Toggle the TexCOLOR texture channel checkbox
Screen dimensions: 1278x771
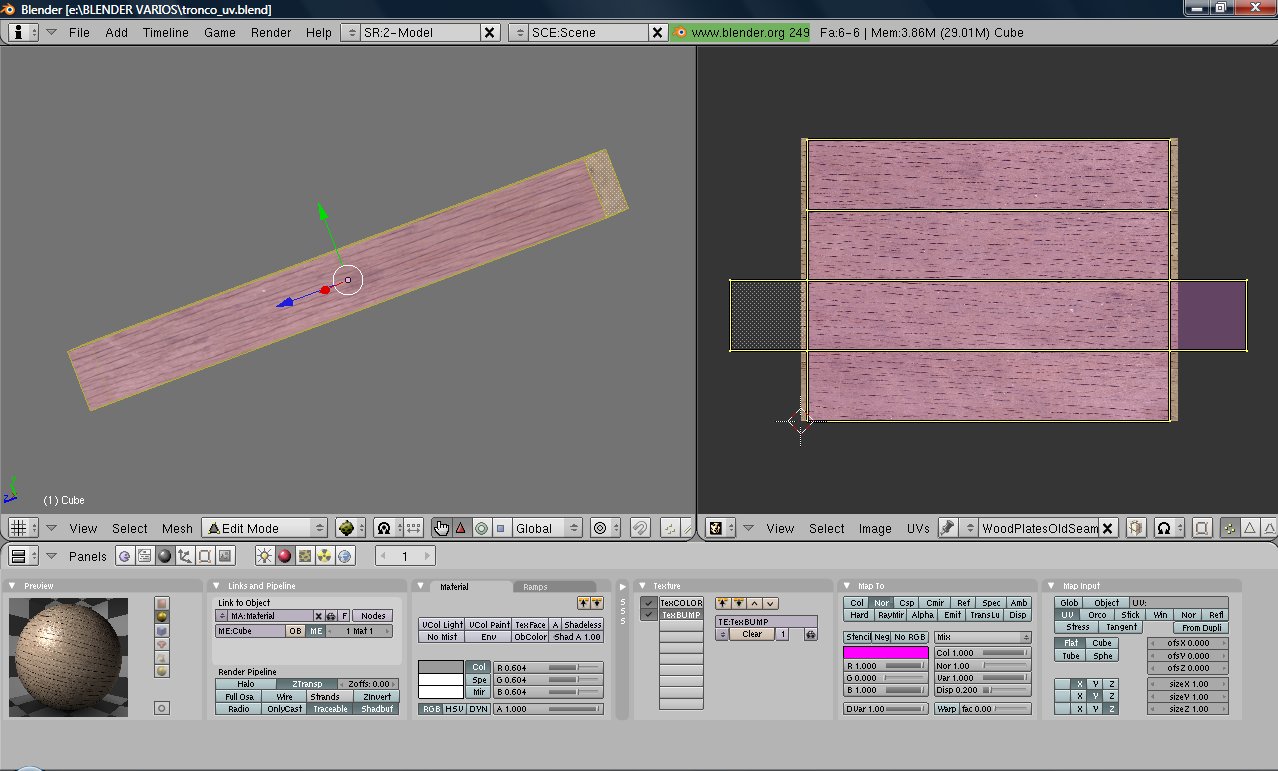pos(650,603)
